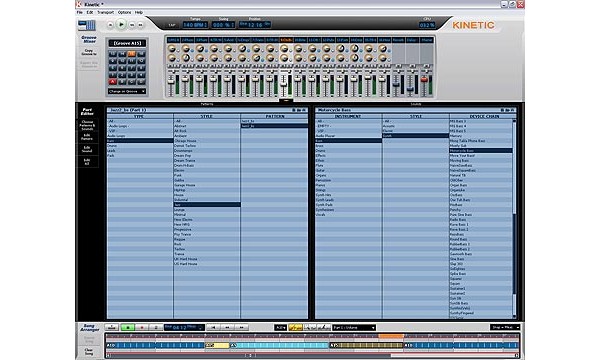
Task: Open the Options menu
Action: click(x=124, y=12)
